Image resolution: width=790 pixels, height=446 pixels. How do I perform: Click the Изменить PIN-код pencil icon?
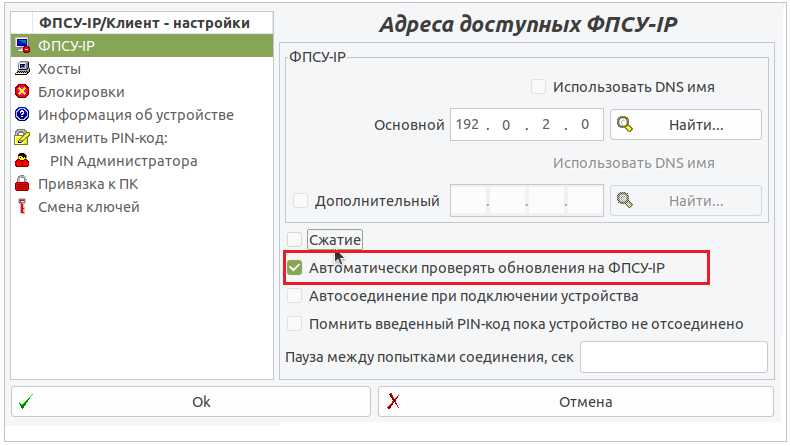[22, 138]
